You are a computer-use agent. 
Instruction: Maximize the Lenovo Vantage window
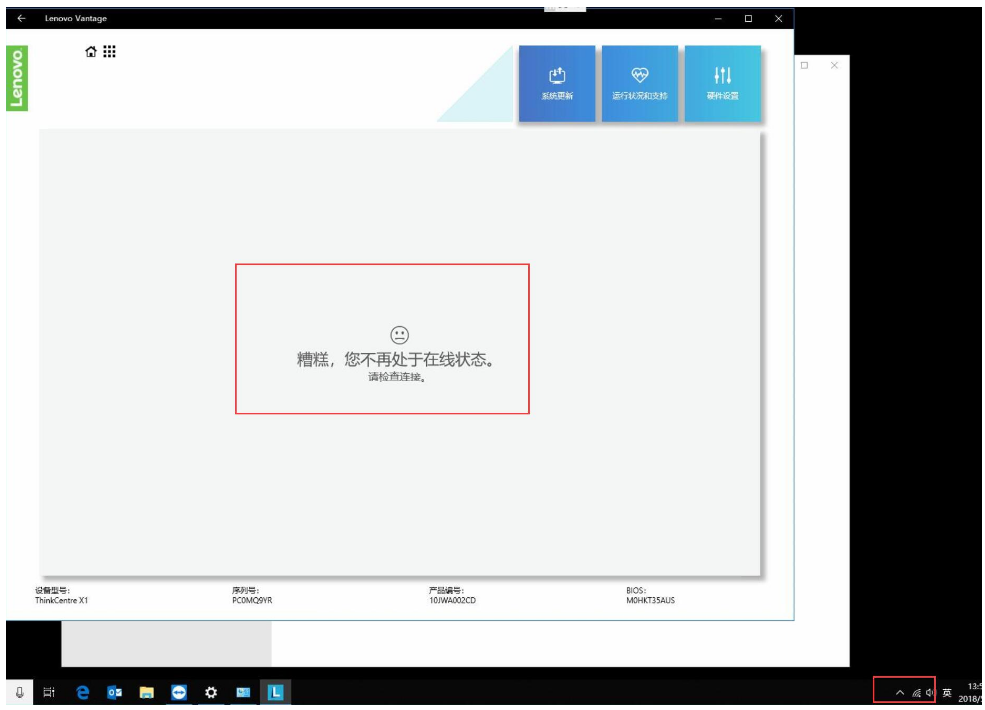(748, 19)
